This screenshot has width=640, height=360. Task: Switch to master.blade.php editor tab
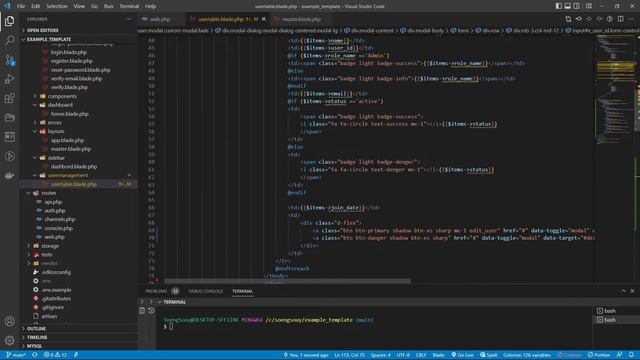tap(301, 19)
